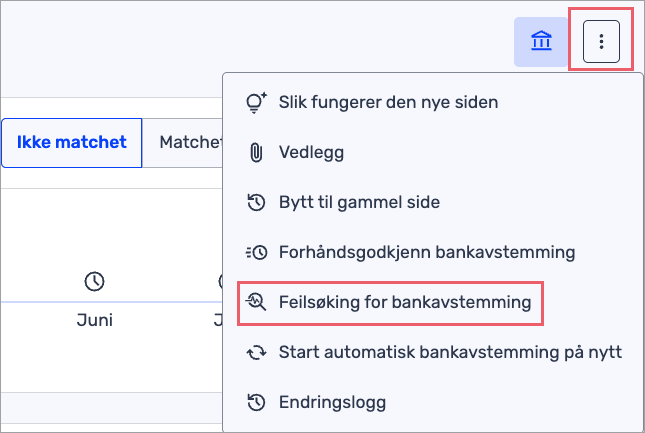The image size is (645, 433).
Task: Open the three-dot options menu
Action: 601,42
